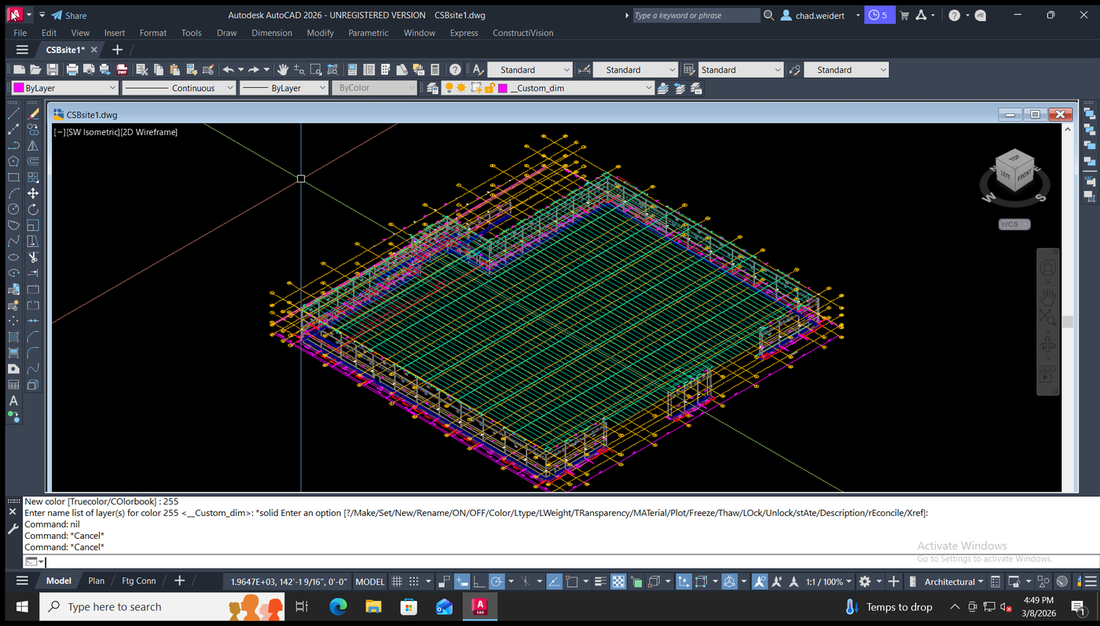Image resolution: width=1100 pixels, height=626 pixels.
Task: Switch to the Ftg Conn layout tab
Action: click(139, 581)
